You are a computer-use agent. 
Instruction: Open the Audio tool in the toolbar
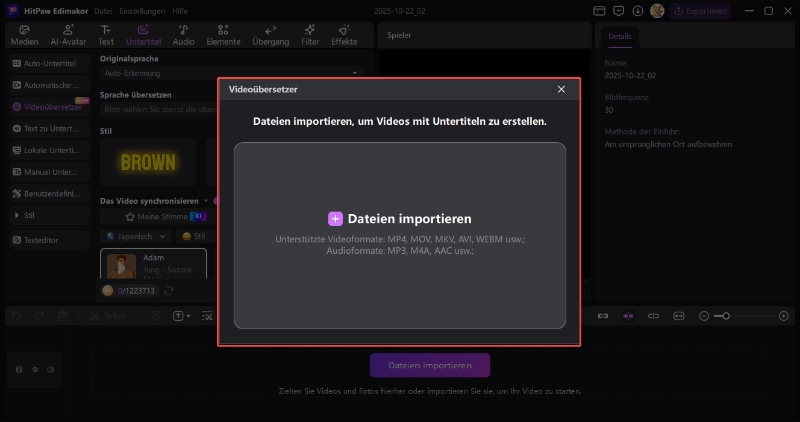pos(183,35)
